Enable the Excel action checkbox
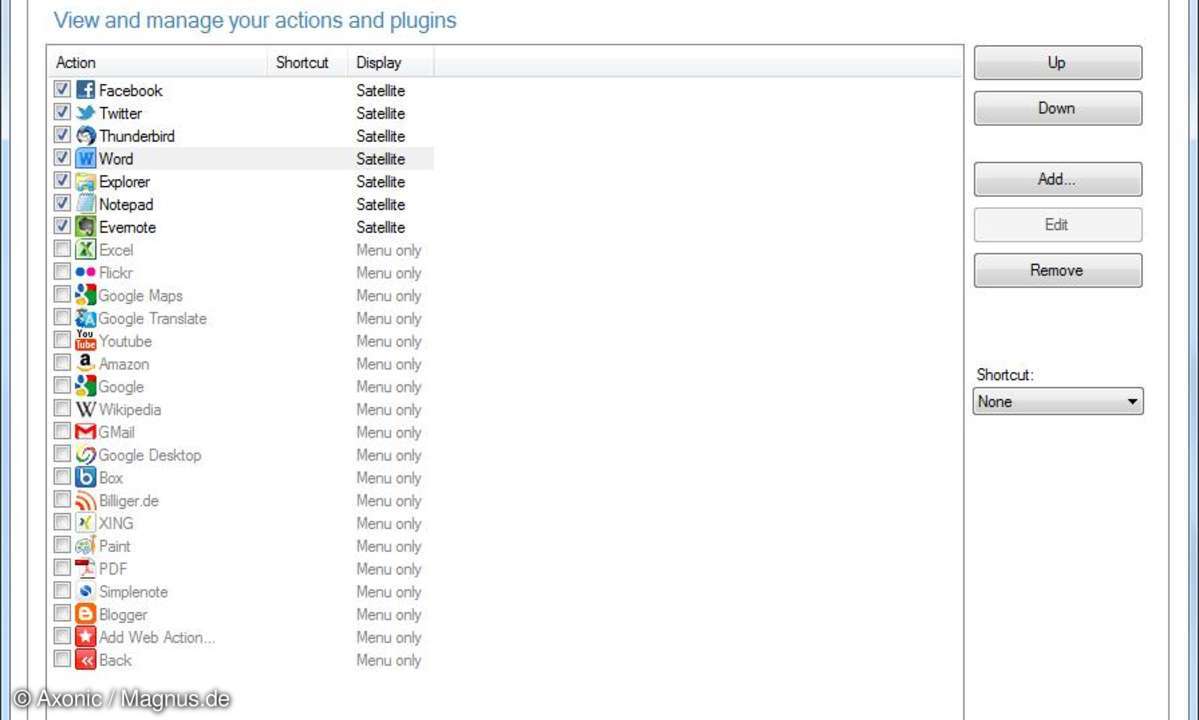Viewport: 1199px width, 720px height. [x=62, y=249]
